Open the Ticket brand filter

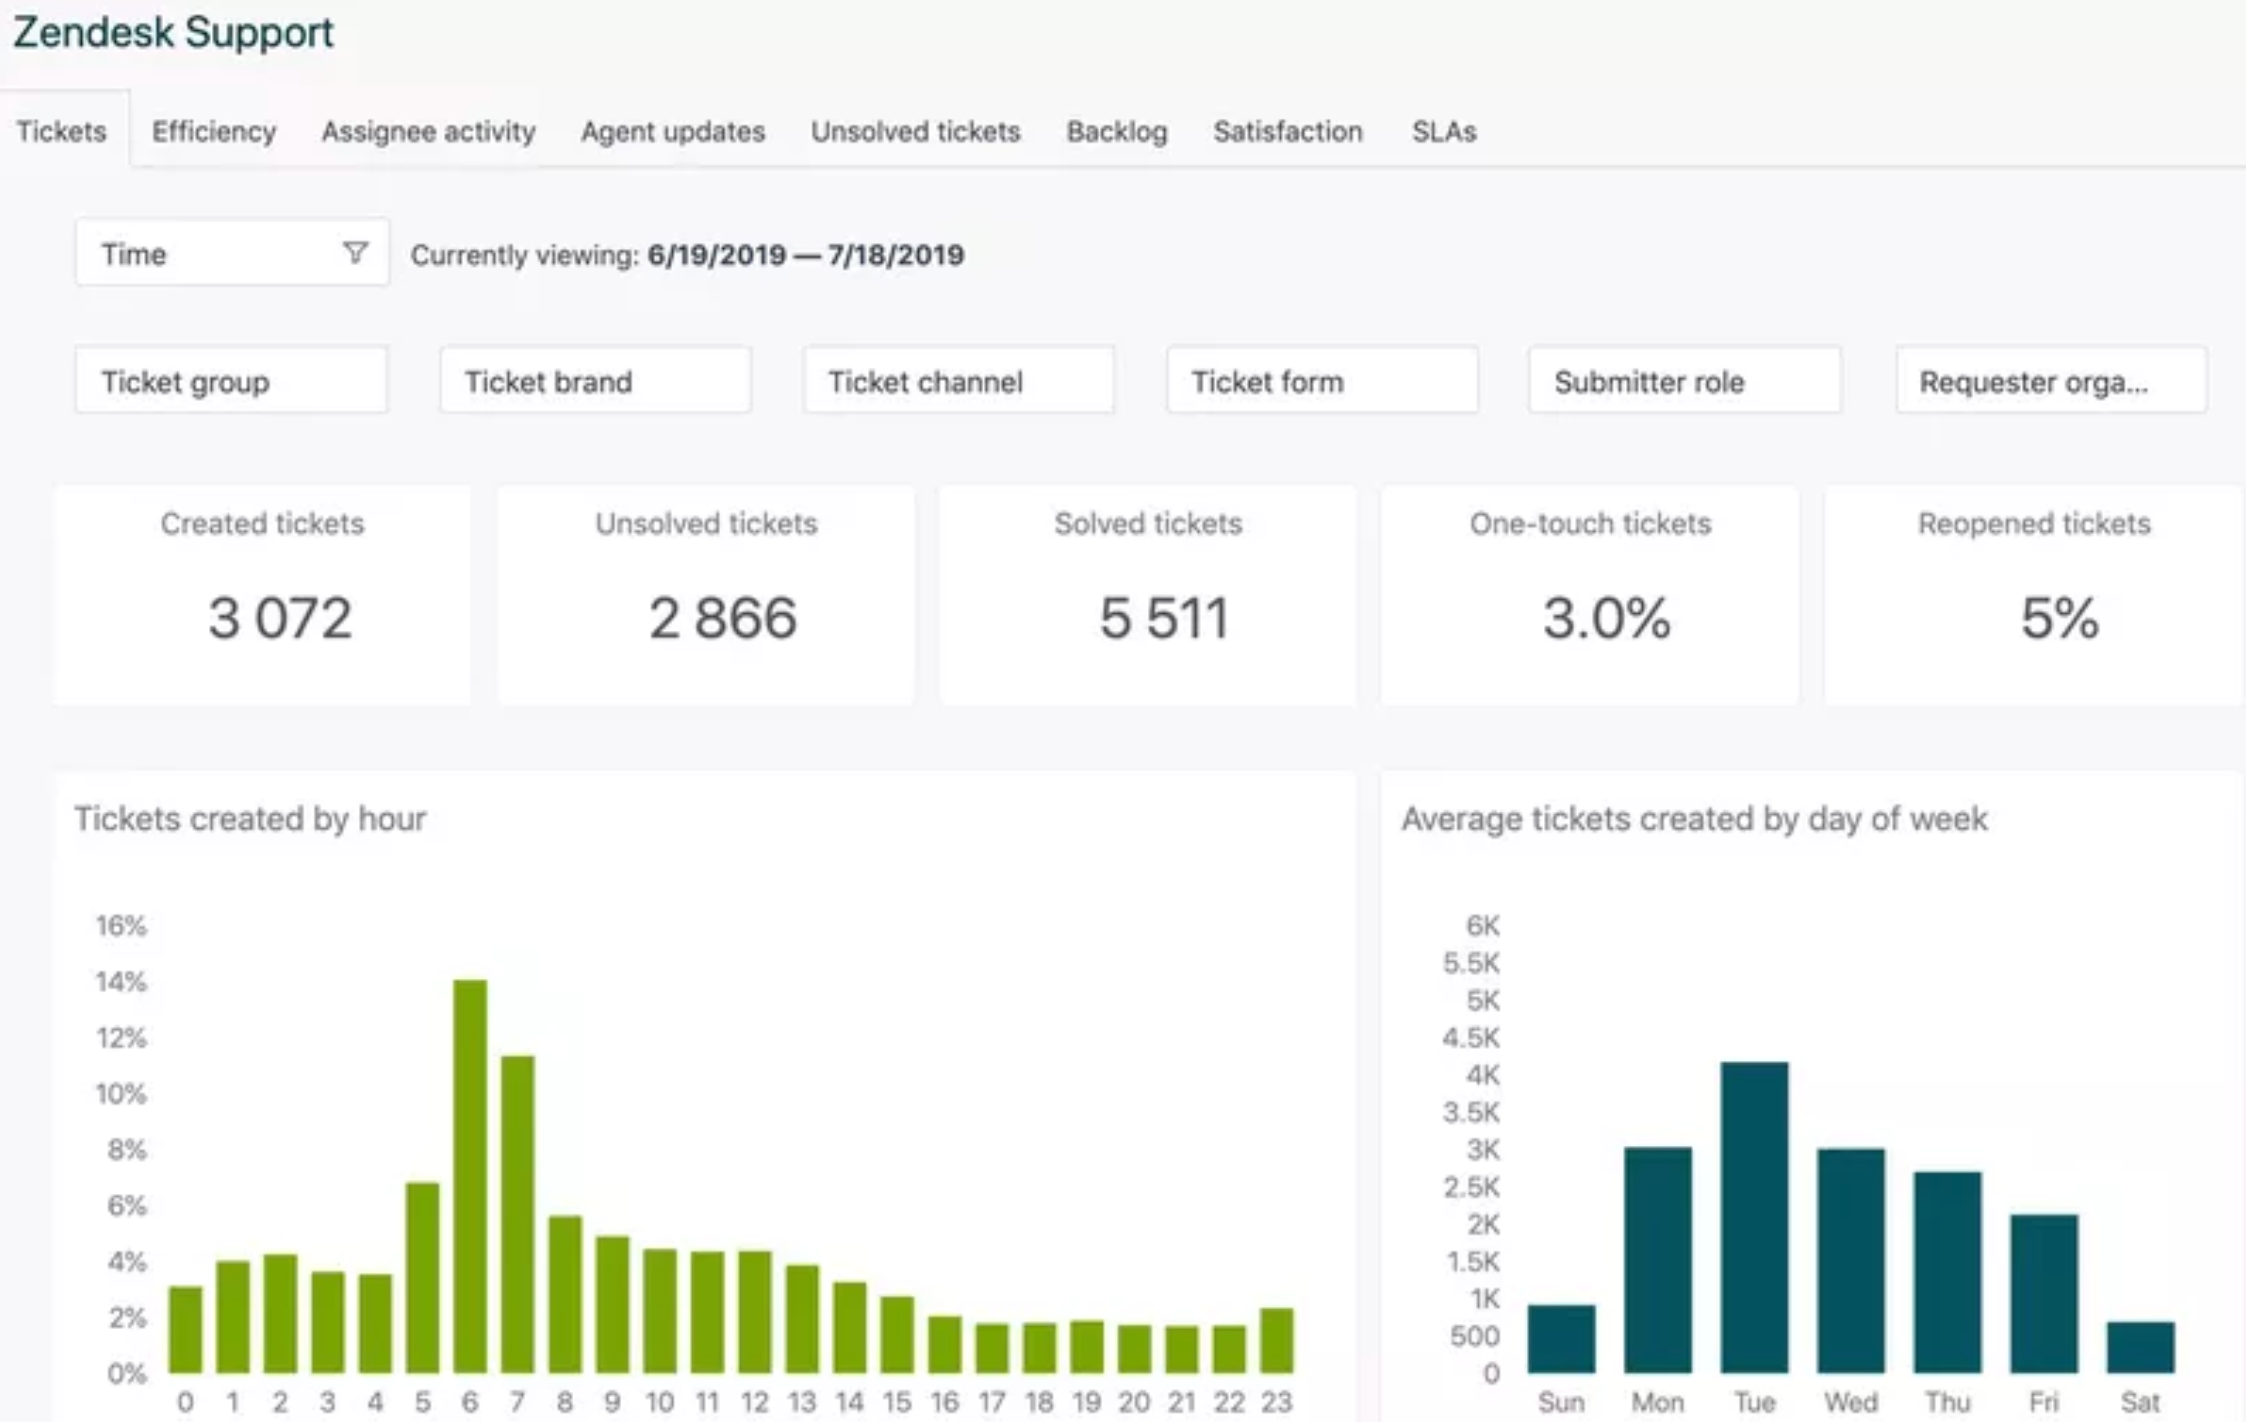point(595,381)
